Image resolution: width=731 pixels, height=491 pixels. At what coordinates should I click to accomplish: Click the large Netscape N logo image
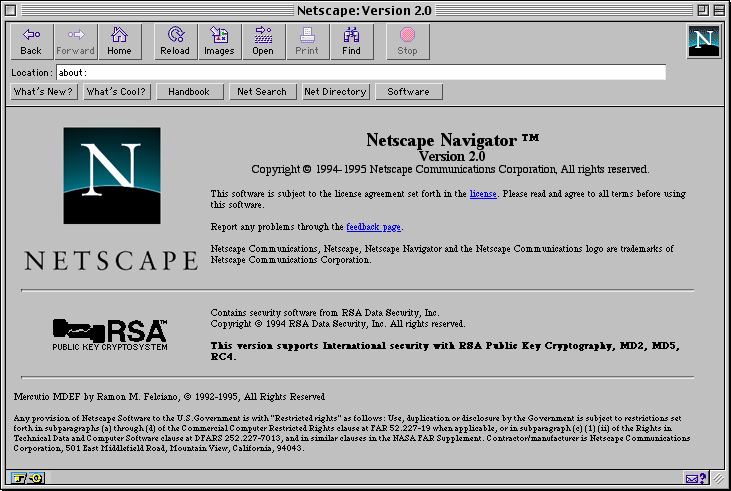(112, 176)
